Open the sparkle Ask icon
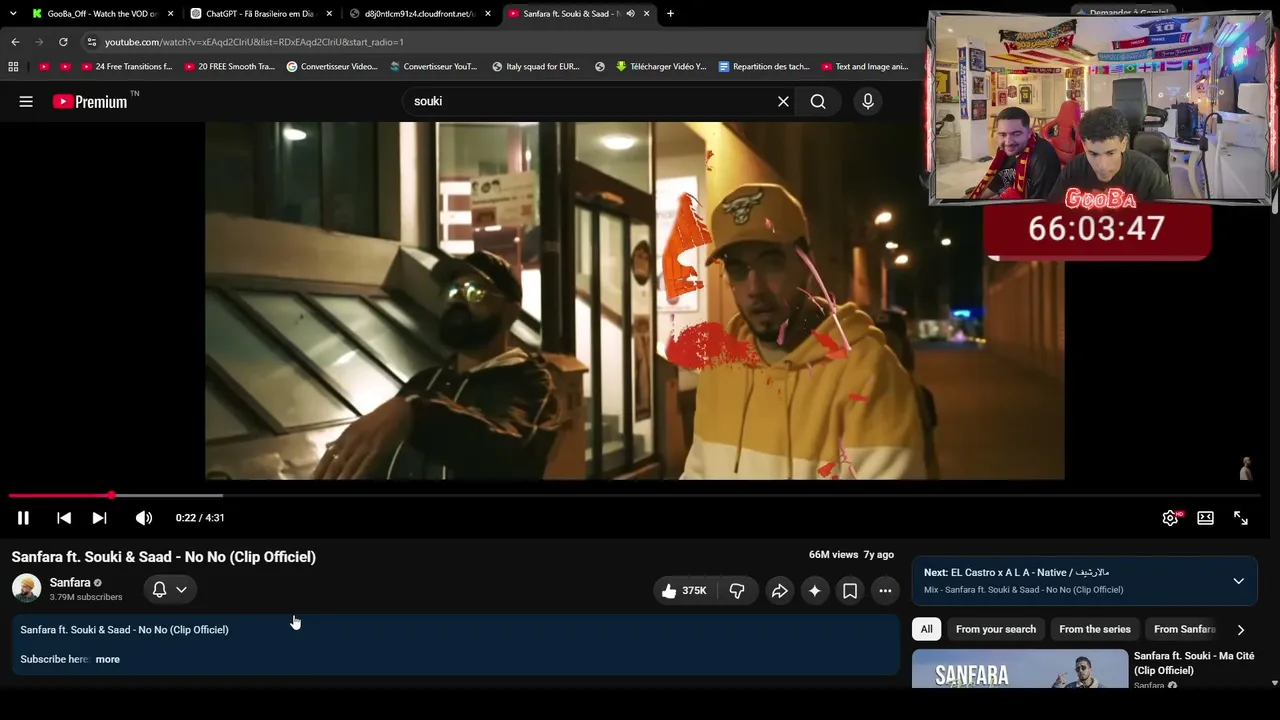1280x720 pixels. pos(815,591)
